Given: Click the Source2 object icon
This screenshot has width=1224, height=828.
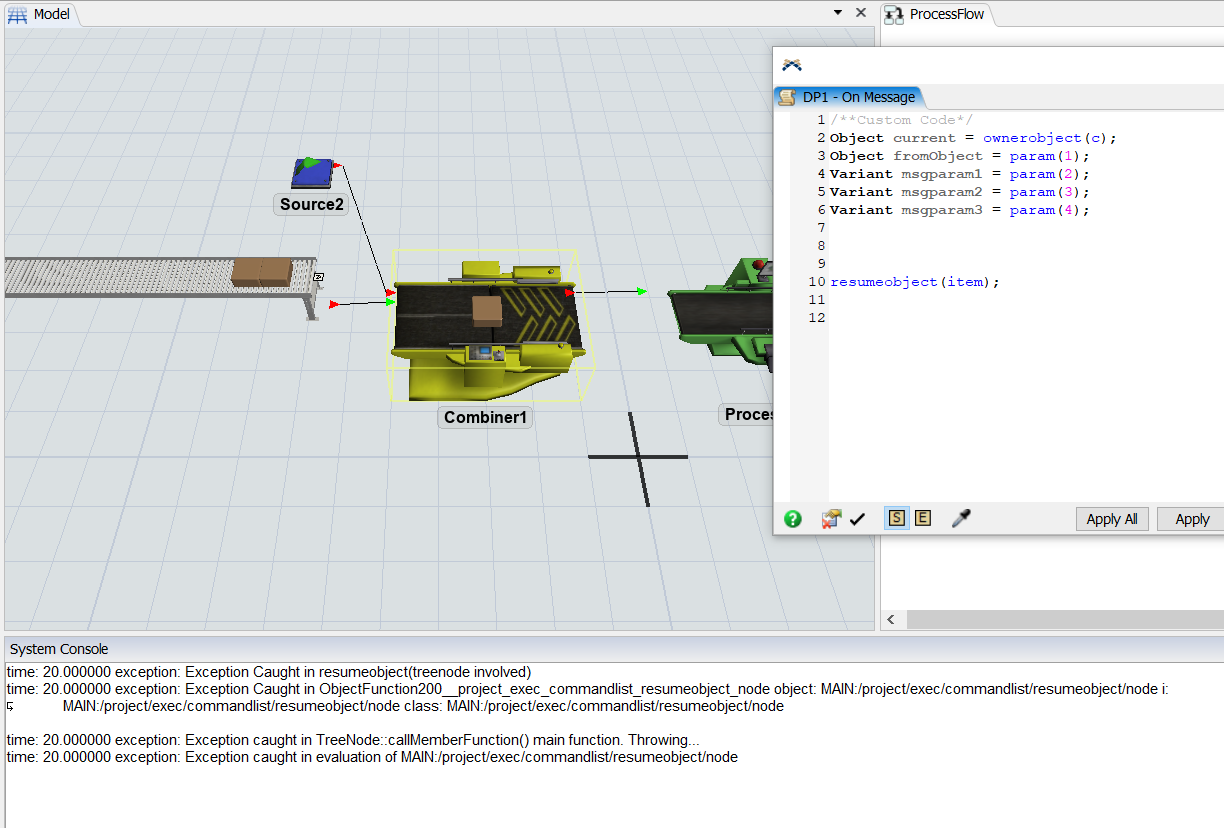Looking at the screenshot, I should [x=311, y=173].
